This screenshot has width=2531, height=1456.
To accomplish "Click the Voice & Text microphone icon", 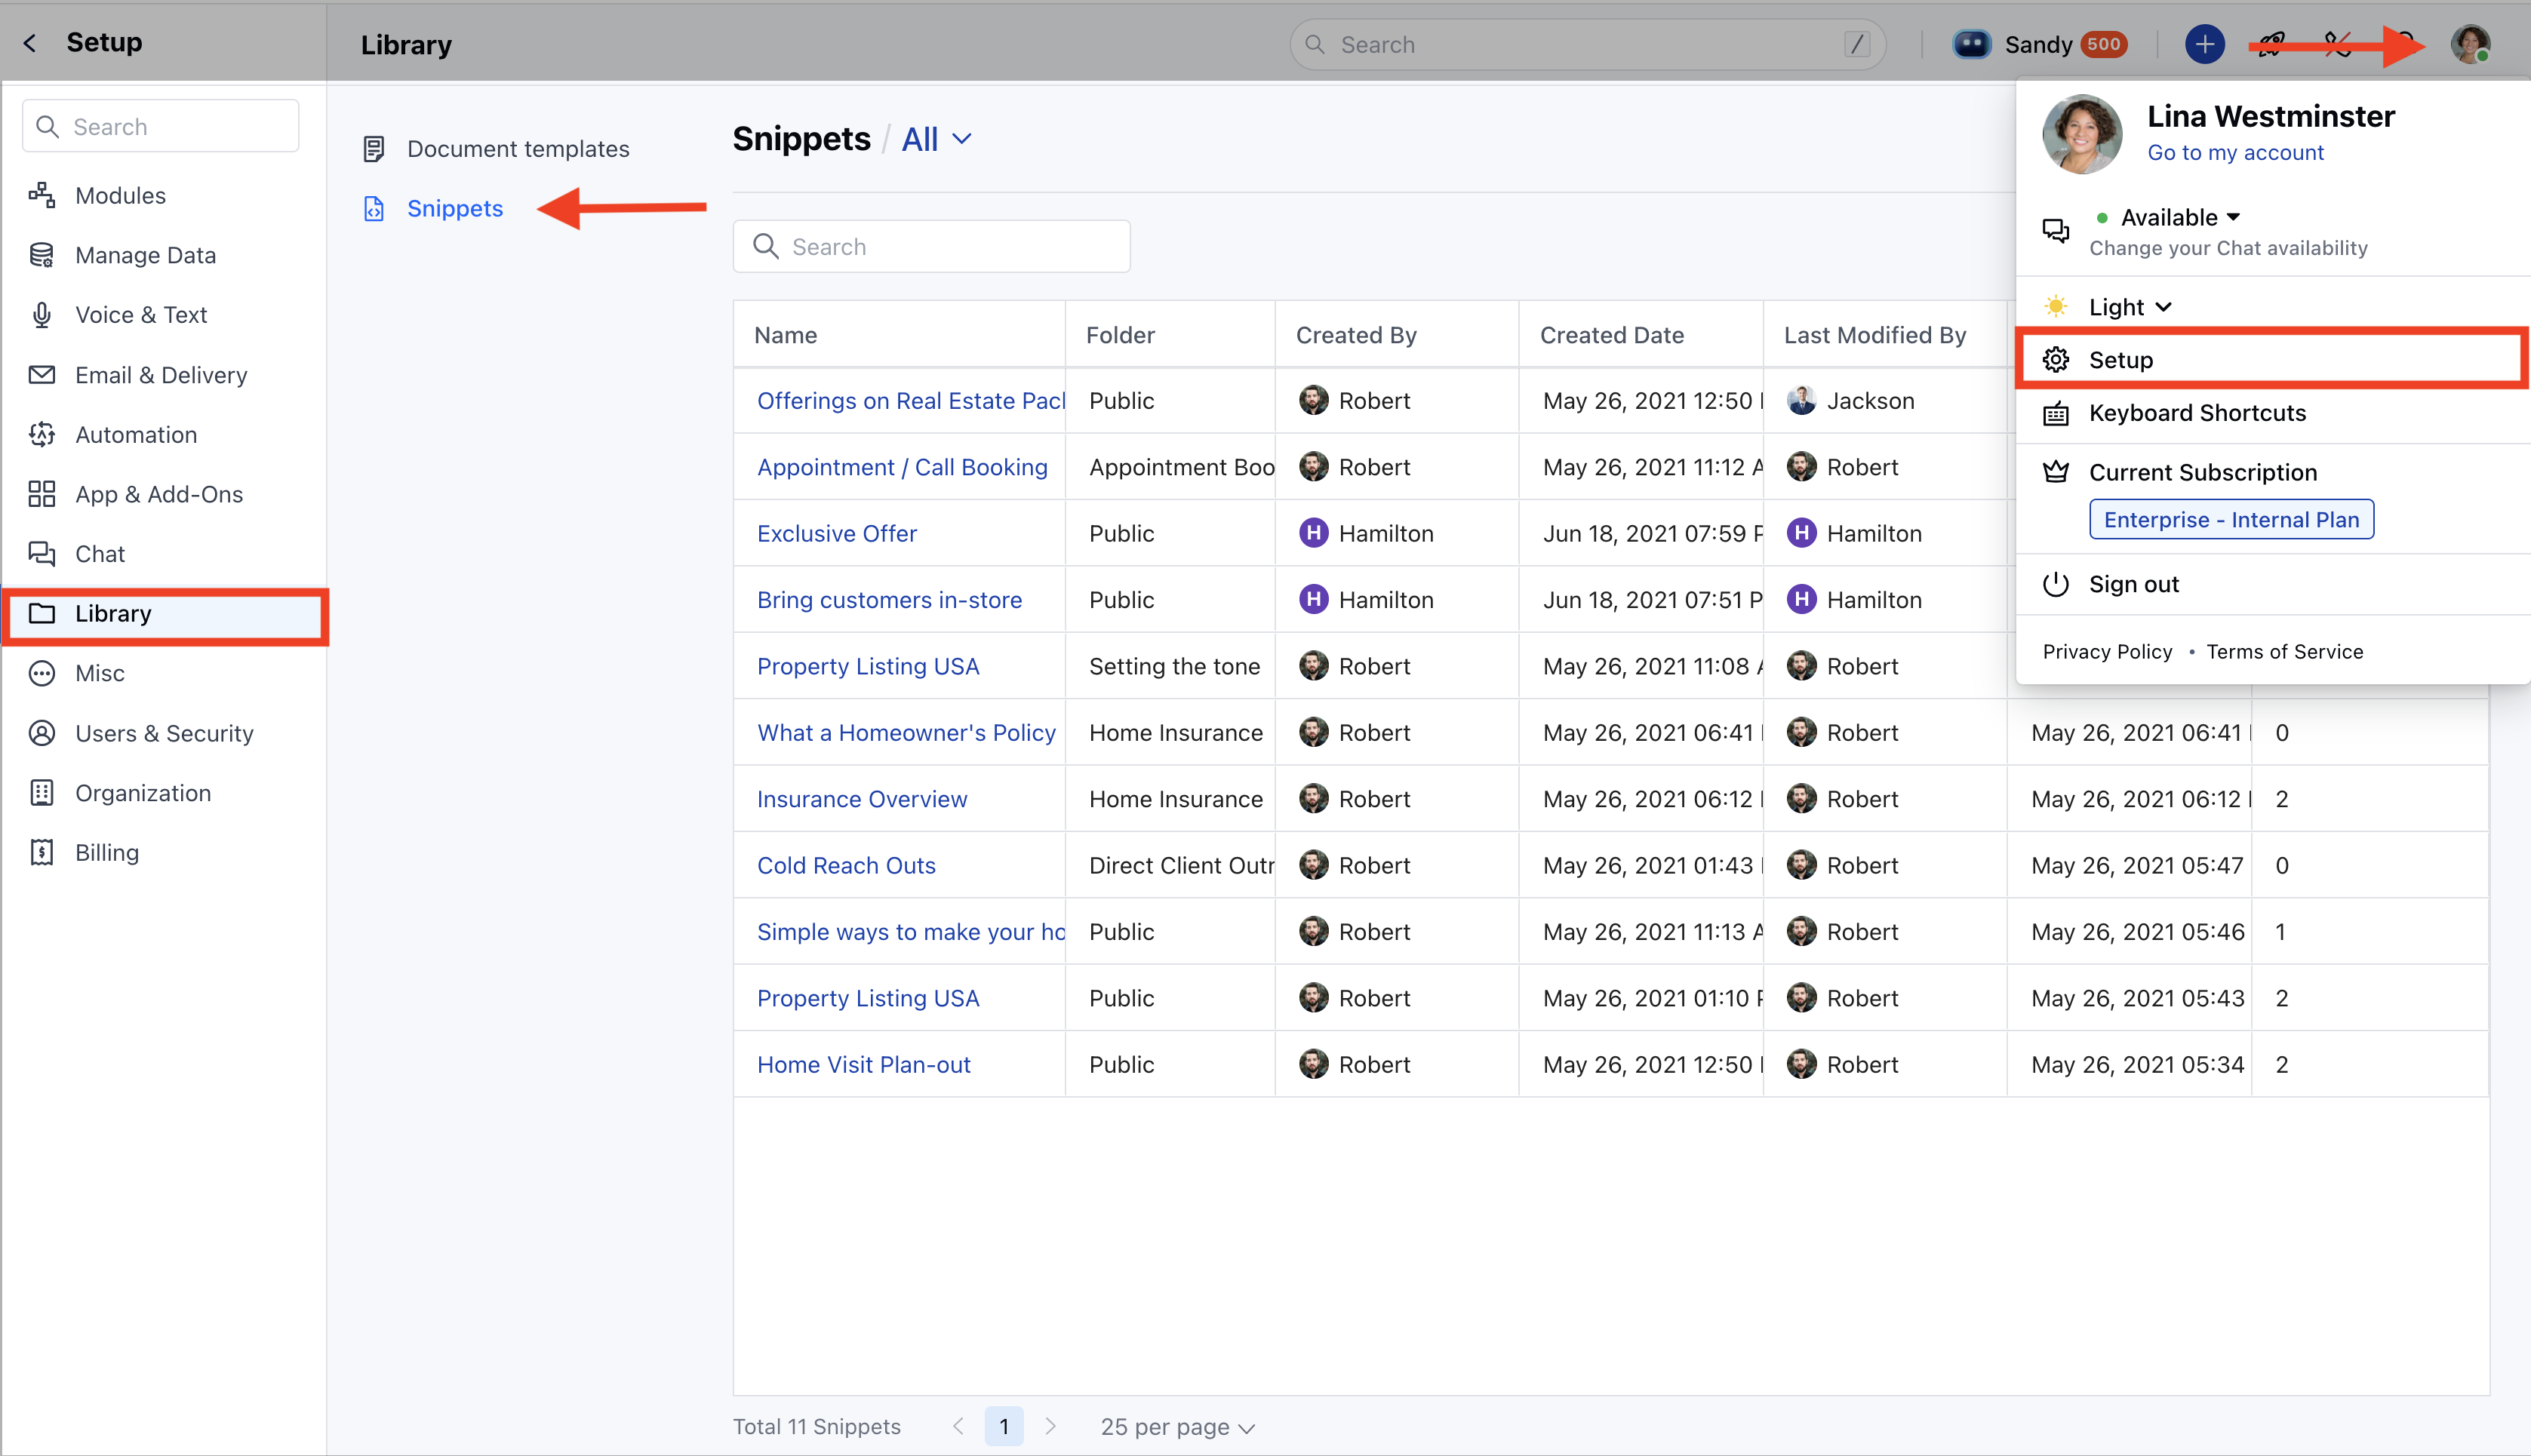I will coord(42,315).
